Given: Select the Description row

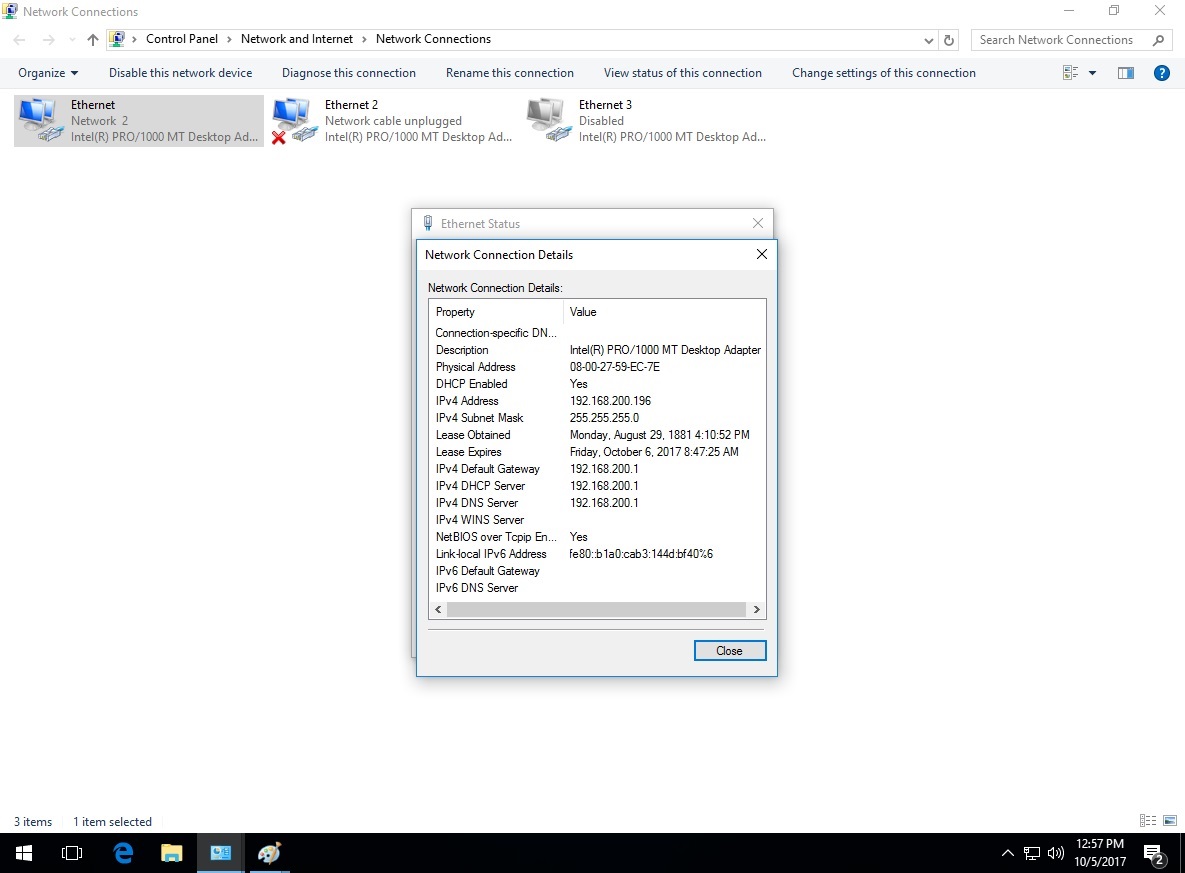Looking at the screenshot, I should click(x=597, y=350).
